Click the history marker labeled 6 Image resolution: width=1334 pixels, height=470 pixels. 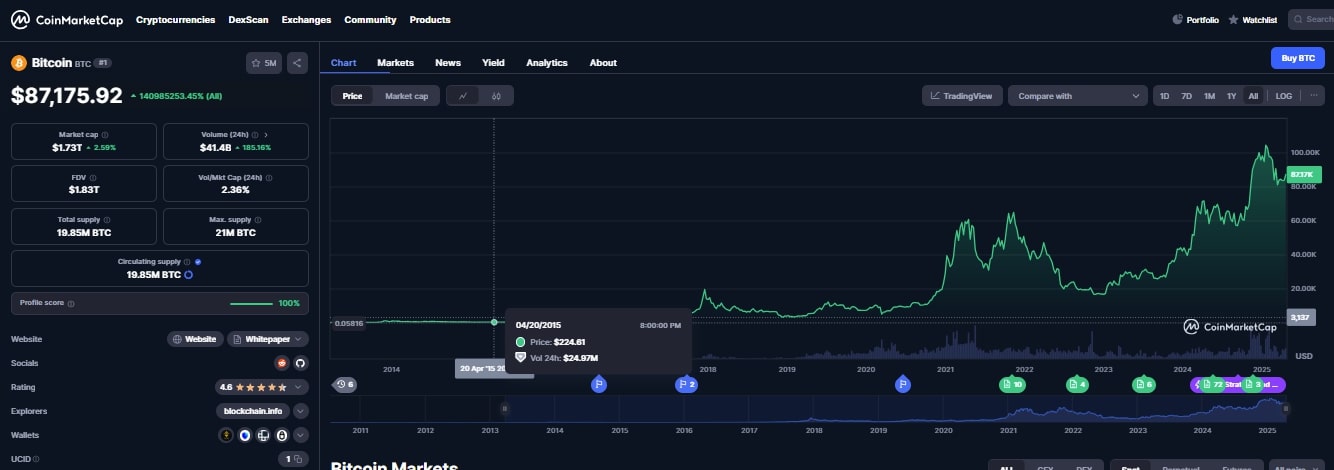point(345,384)
